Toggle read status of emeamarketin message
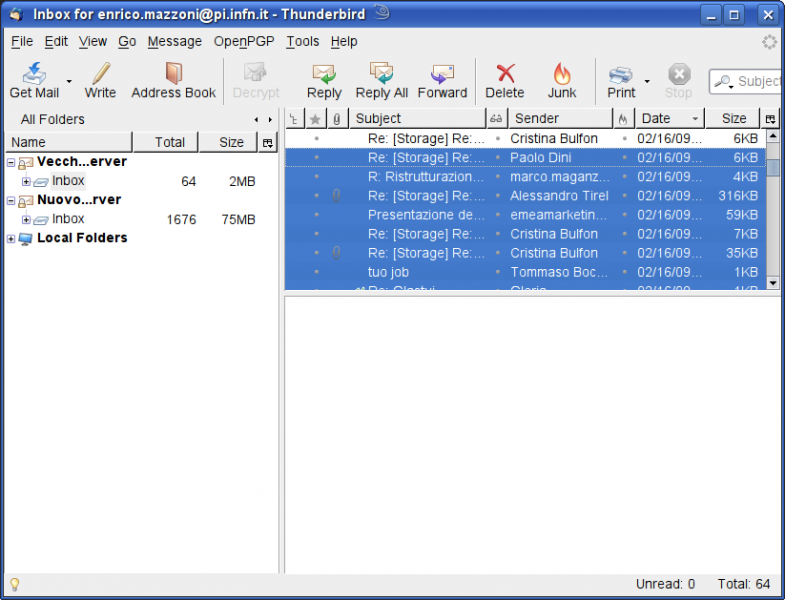This screenshot has width=785, height=600. click(498, 214)
